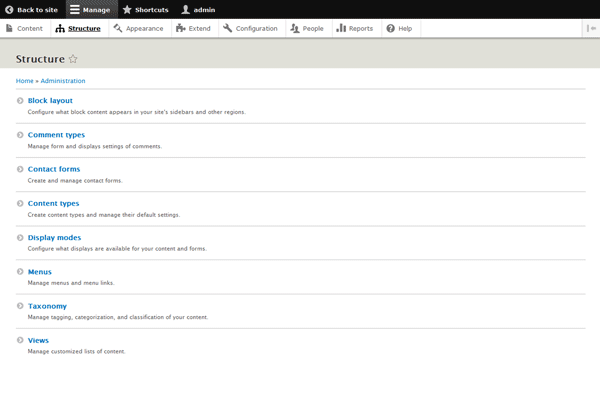
Task: Open the Configuration wrench menu item
Action: [x=250, y=28]
